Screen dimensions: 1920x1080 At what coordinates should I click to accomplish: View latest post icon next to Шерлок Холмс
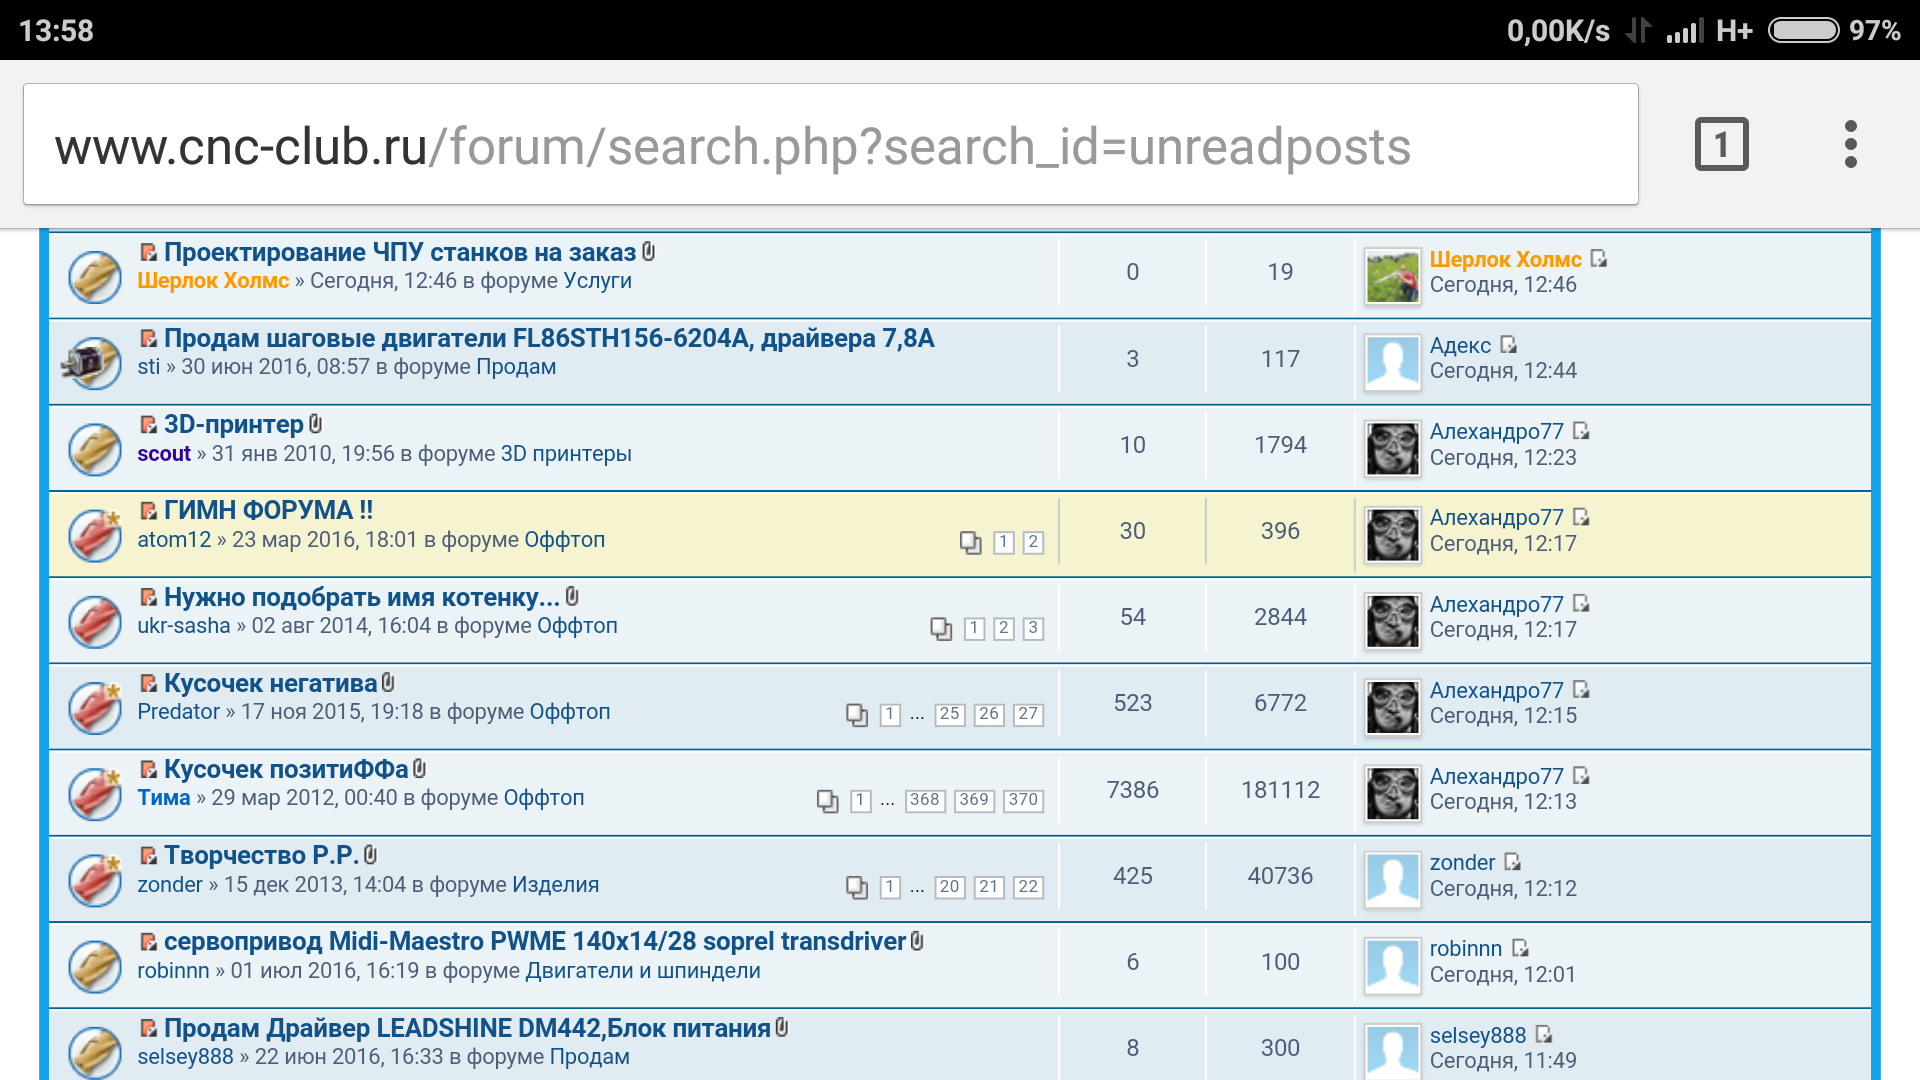1598,259
